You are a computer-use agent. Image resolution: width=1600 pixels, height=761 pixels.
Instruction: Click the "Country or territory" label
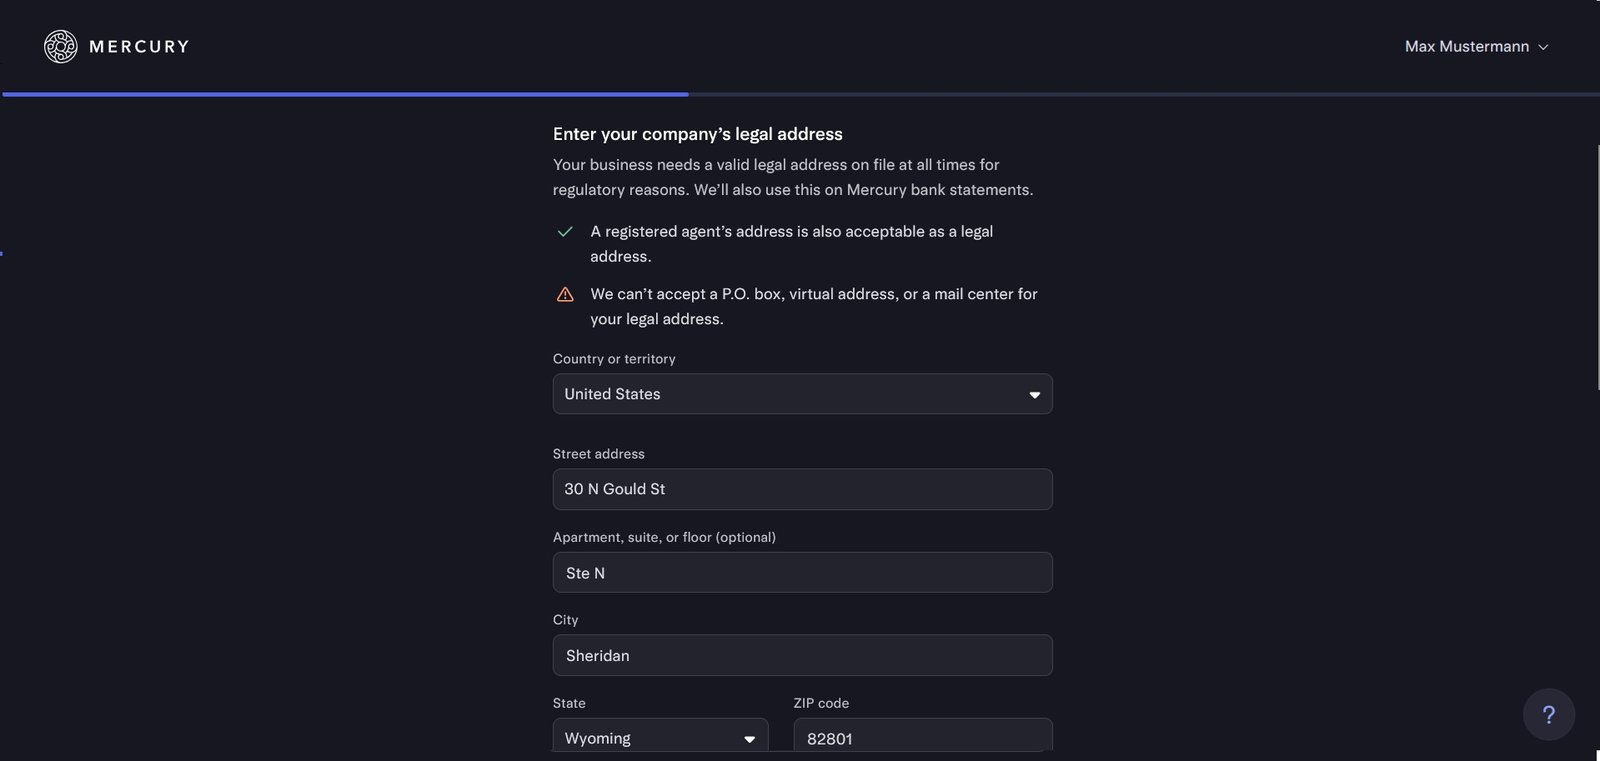[x=614, y=359]
